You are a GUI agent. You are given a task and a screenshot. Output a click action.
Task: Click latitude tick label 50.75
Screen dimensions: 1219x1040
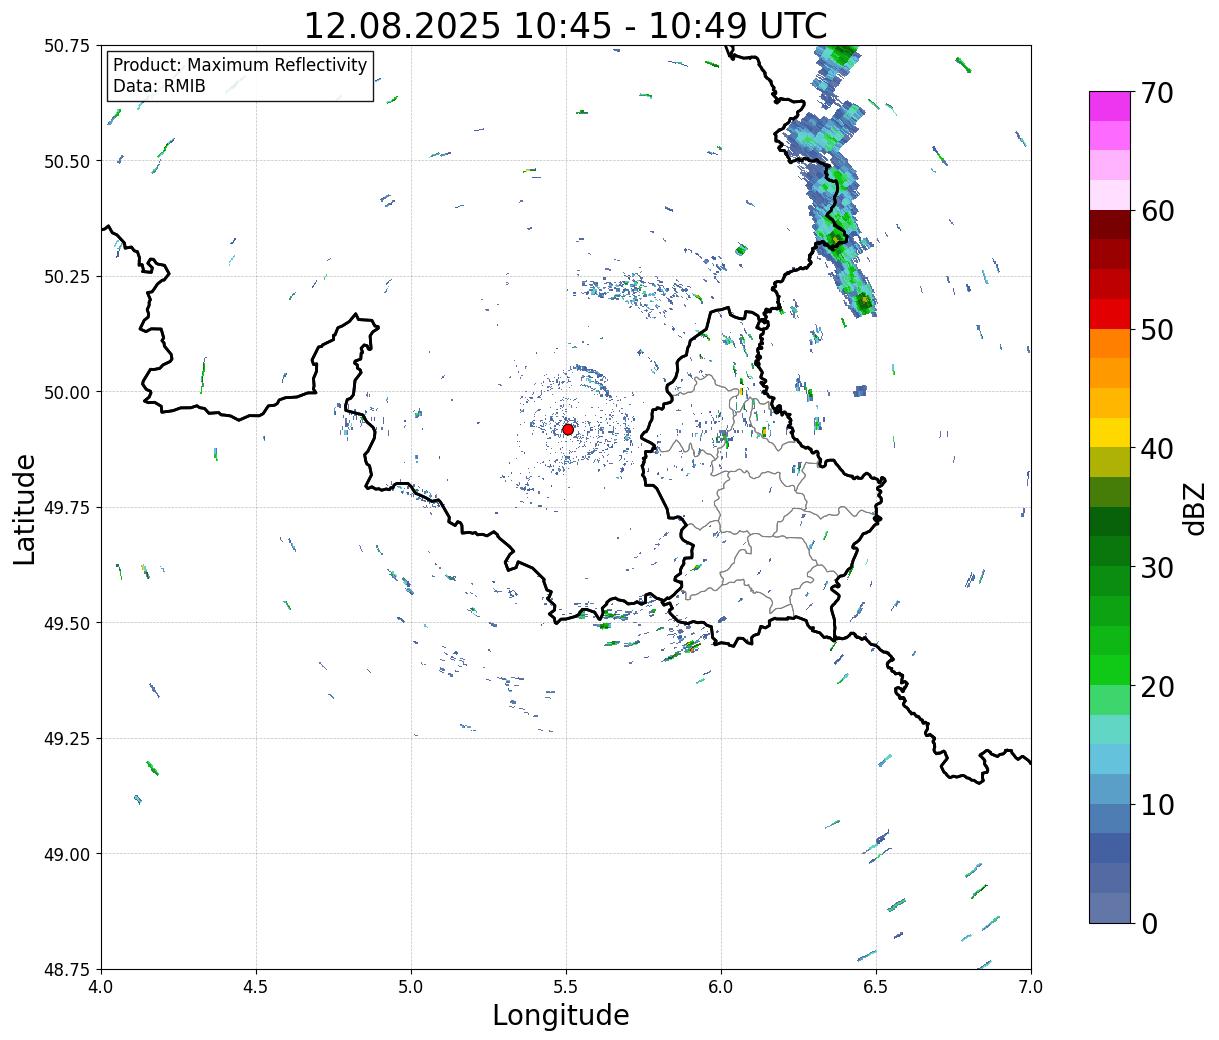click(67, 46)
